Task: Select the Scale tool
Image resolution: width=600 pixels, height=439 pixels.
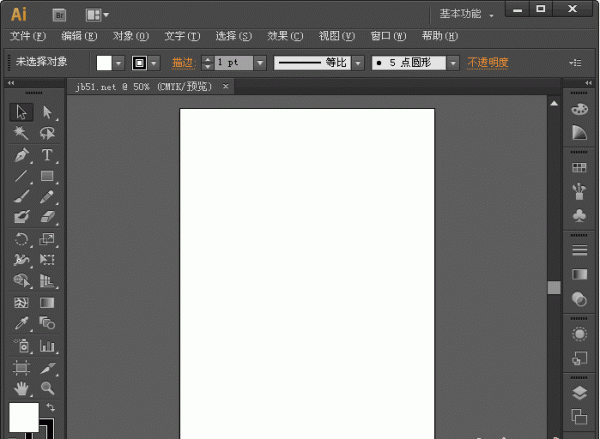Action: pyautogui.click(x=47, y=239)
